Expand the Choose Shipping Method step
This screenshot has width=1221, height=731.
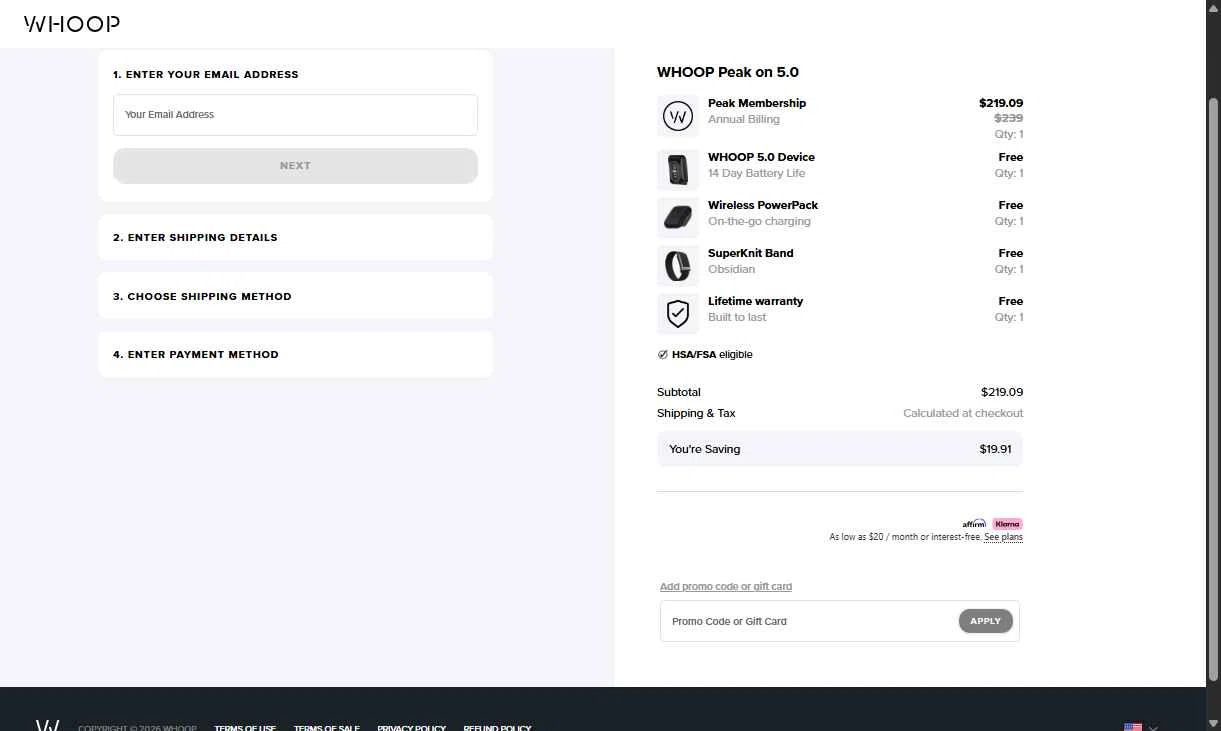click(x=295, y=296)
